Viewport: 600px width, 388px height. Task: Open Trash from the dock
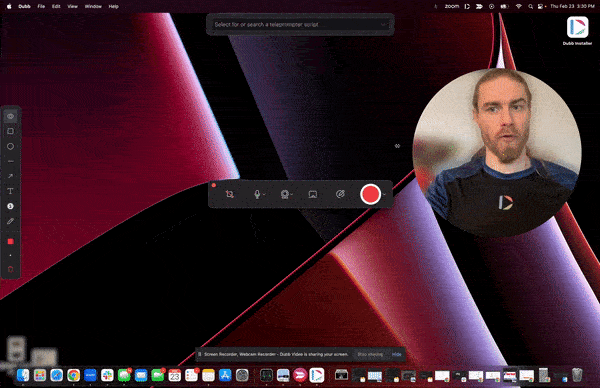(577, 375)
